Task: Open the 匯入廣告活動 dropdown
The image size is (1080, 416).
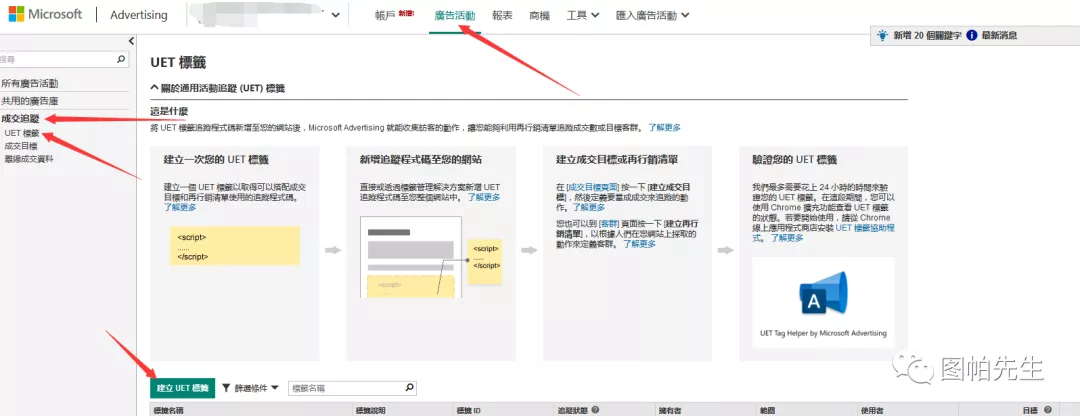Action: point(653,15)
